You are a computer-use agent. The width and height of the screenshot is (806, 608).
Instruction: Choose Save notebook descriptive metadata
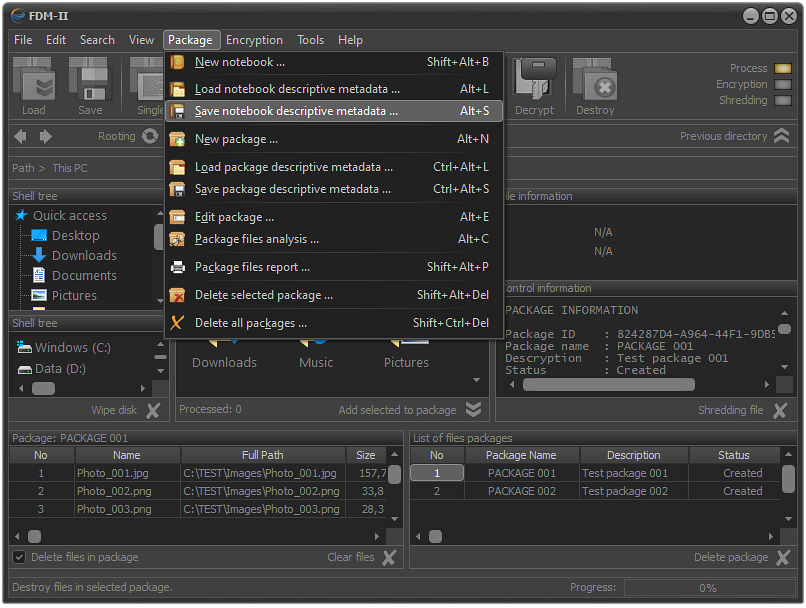(333, 111)
